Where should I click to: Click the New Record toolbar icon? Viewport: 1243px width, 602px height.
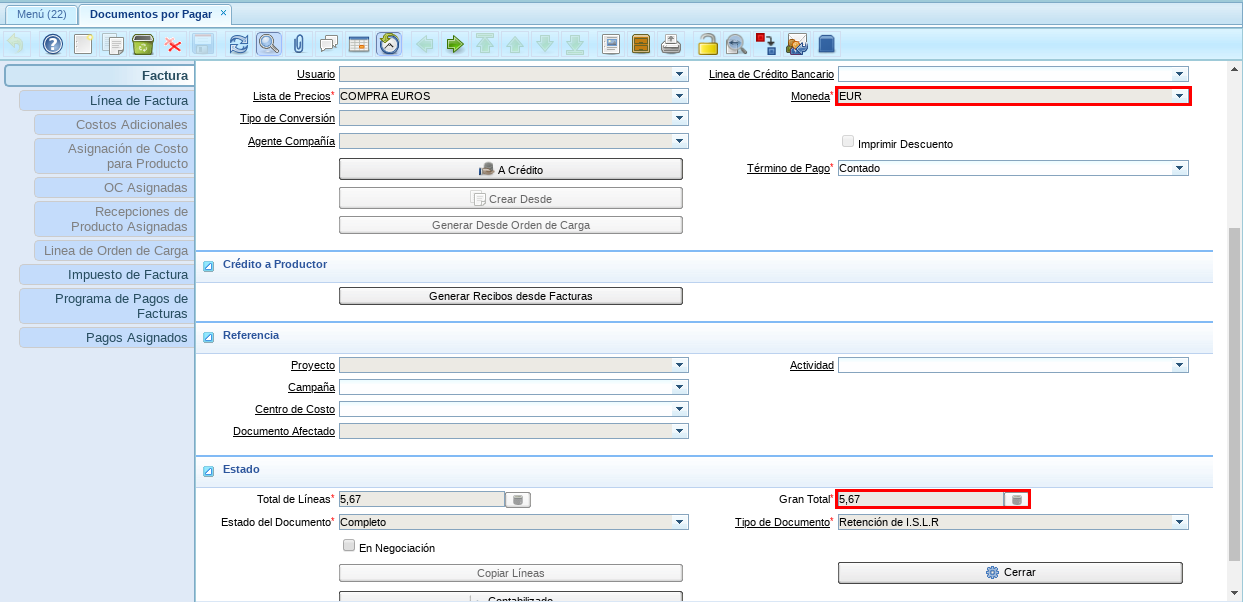point(83,44)
